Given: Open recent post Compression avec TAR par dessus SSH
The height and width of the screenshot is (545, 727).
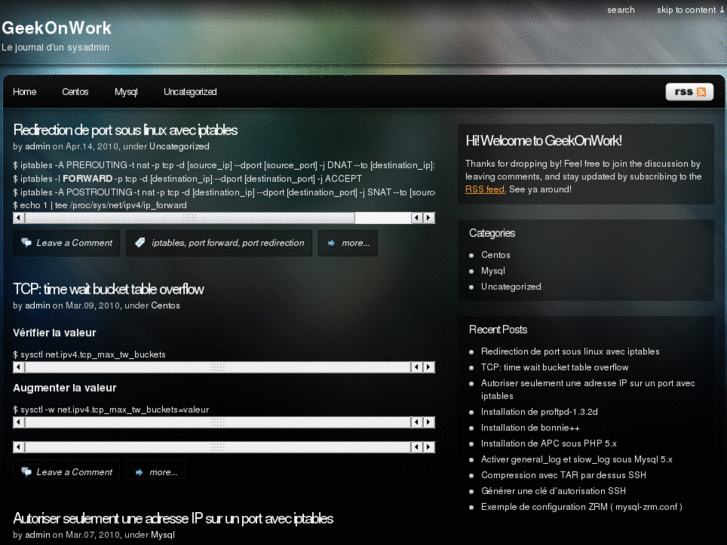Looking at the screenshot, I should (x=563, y=475).
